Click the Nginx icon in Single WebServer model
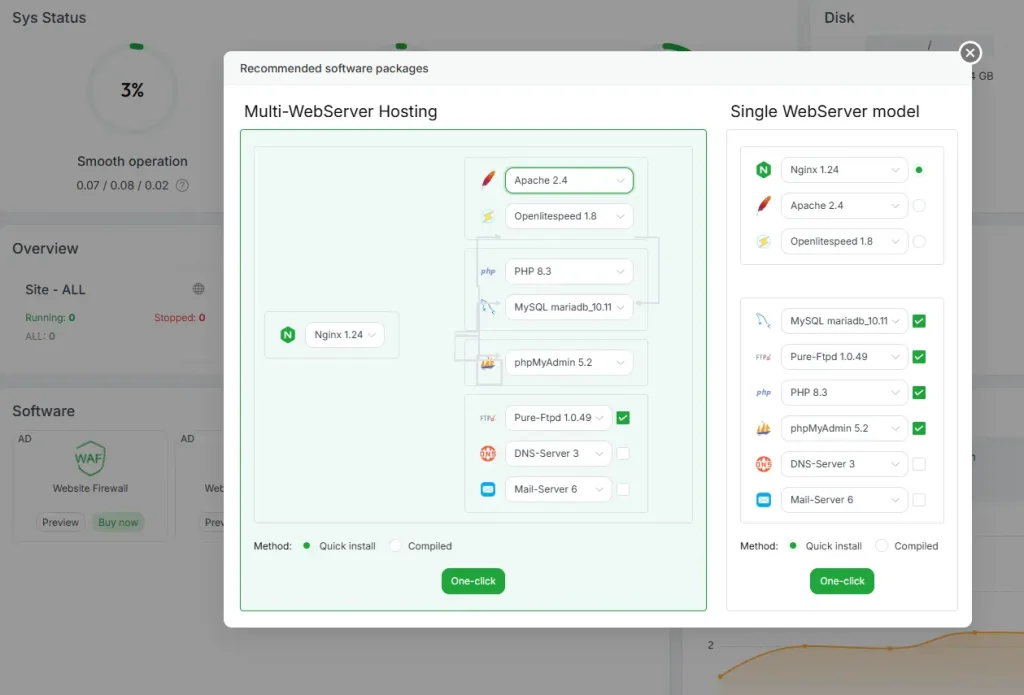 pyautogui.click(x=763, y=170)
